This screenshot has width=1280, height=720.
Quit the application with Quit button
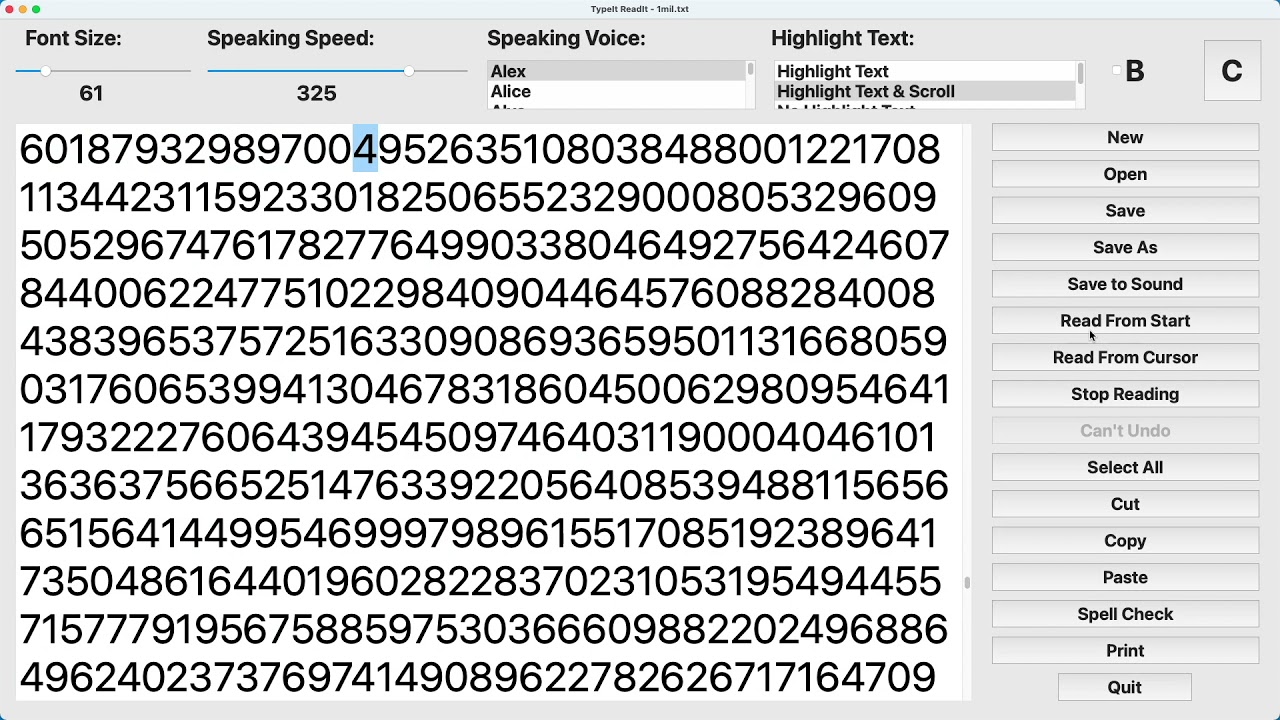1125,687
